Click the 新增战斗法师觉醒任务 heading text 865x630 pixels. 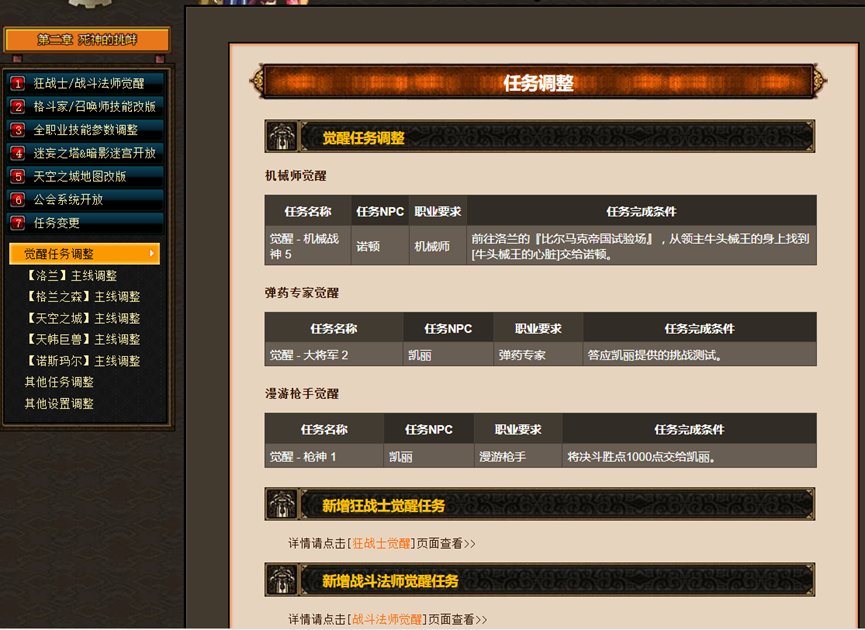pos(390,581)
